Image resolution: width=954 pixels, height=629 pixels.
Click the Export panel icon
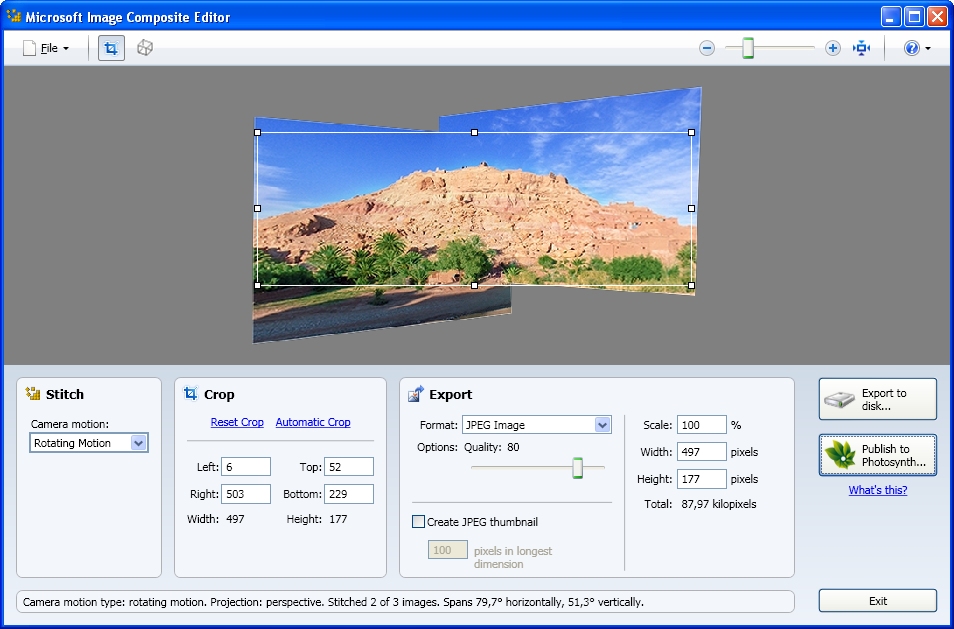(413, 394)
